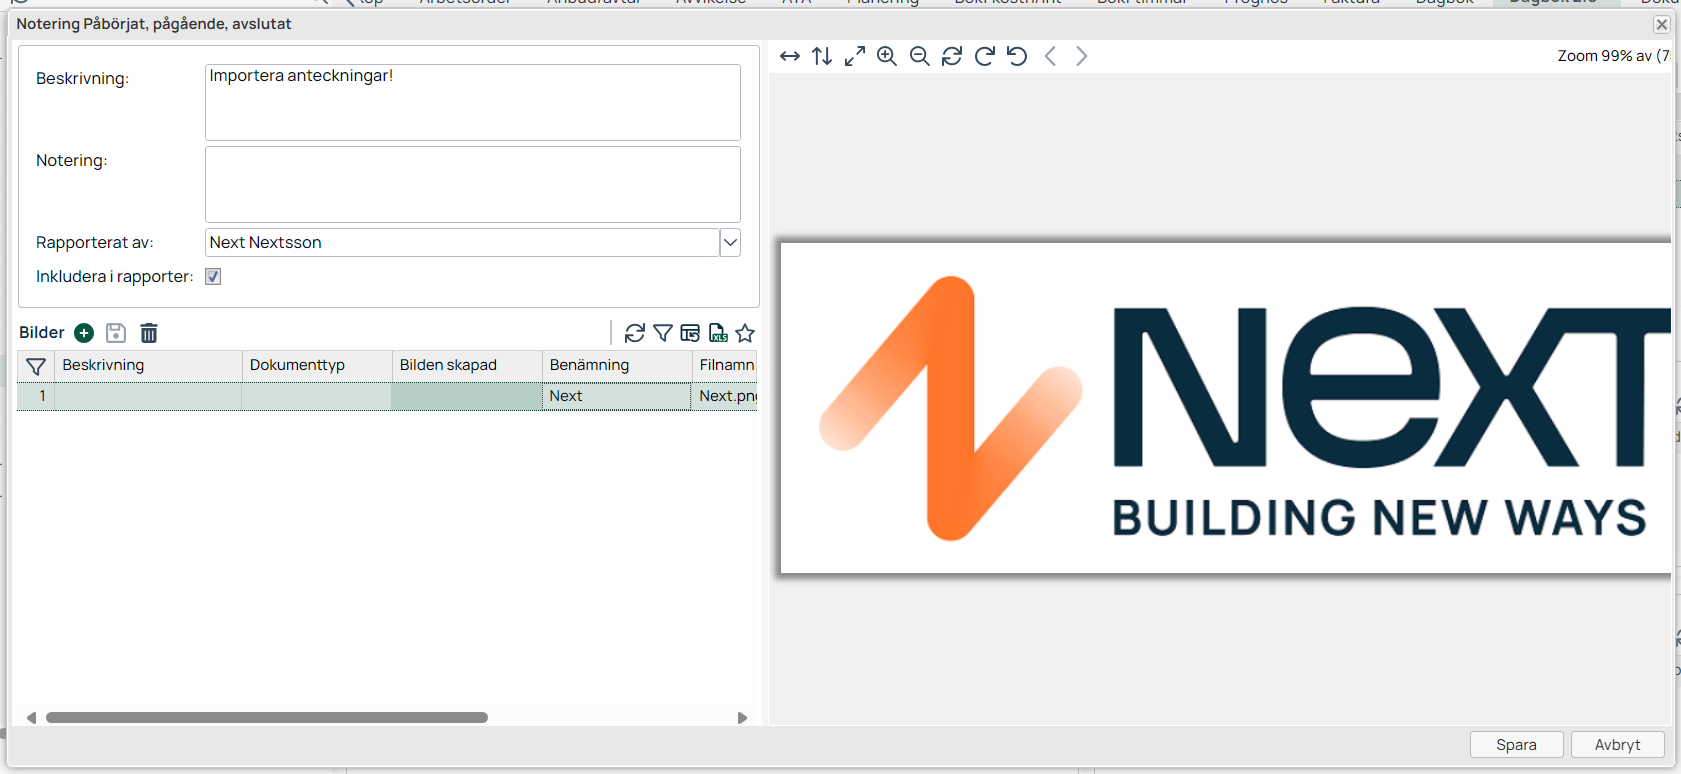Fit the image to height
1681x774 pixels.
822,56
